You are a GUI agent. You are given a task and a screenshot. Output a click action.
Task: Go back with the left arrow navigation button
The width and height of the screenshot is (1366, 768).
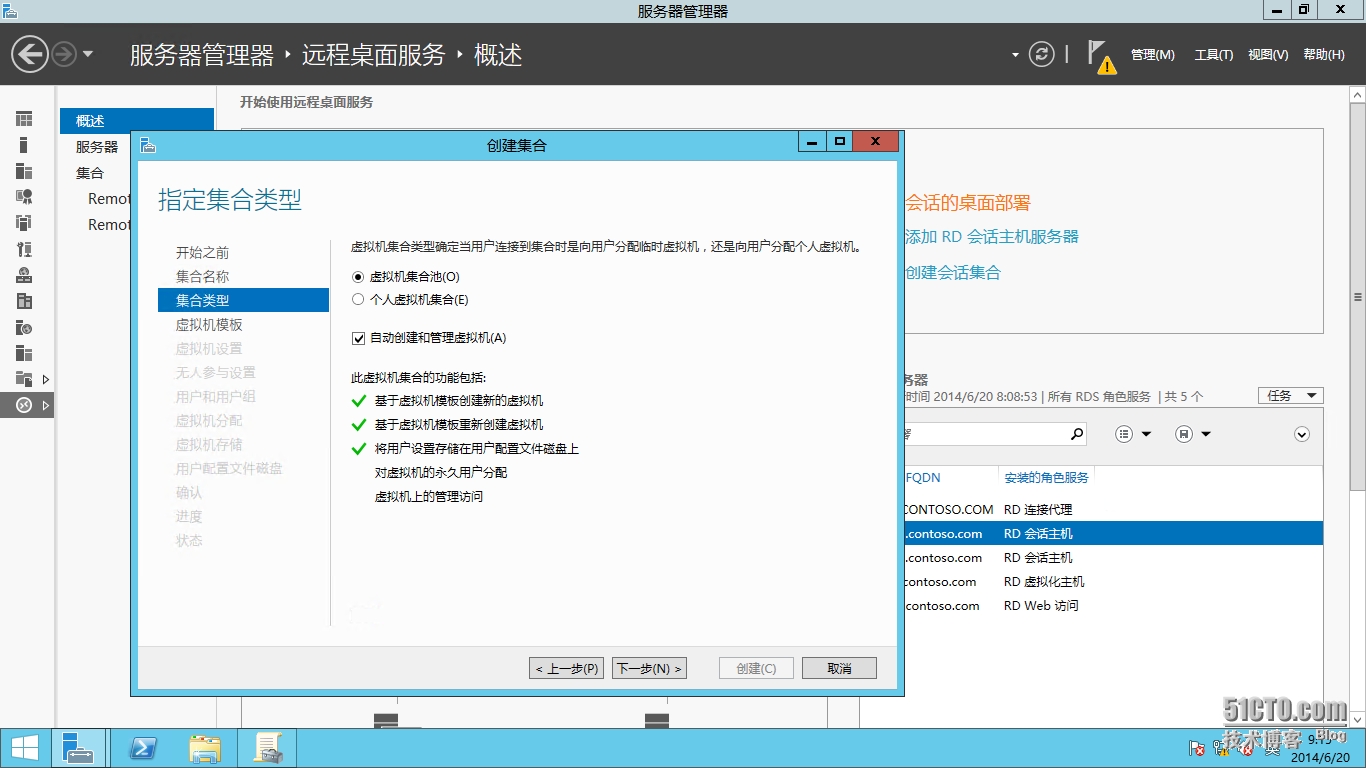coord(30,54)
